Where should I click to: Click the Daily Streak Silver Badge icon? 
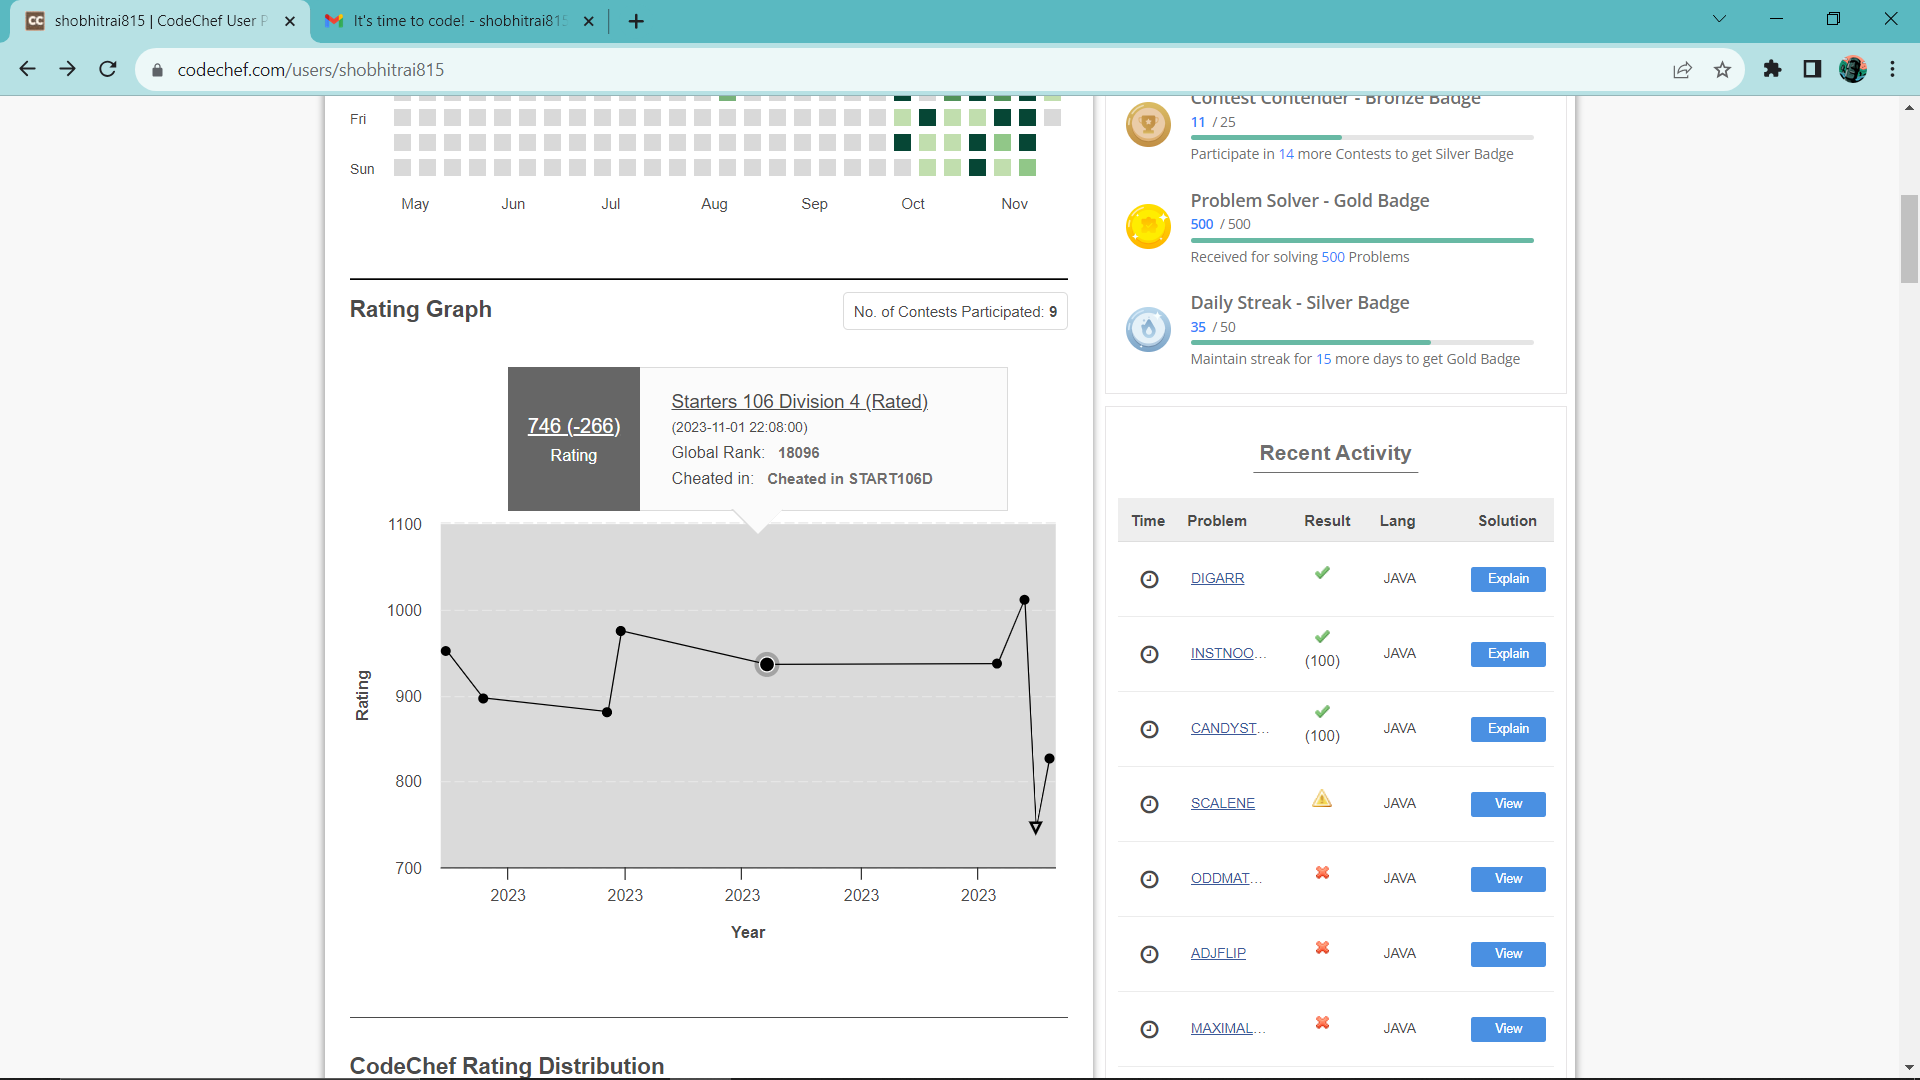pos(1148,329)
